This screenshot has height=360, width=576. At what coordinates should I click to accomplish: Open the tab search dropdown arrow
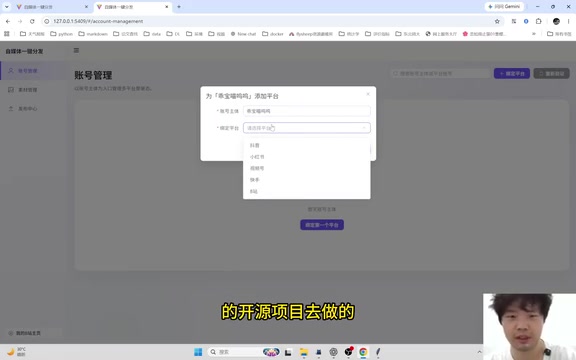6,7
